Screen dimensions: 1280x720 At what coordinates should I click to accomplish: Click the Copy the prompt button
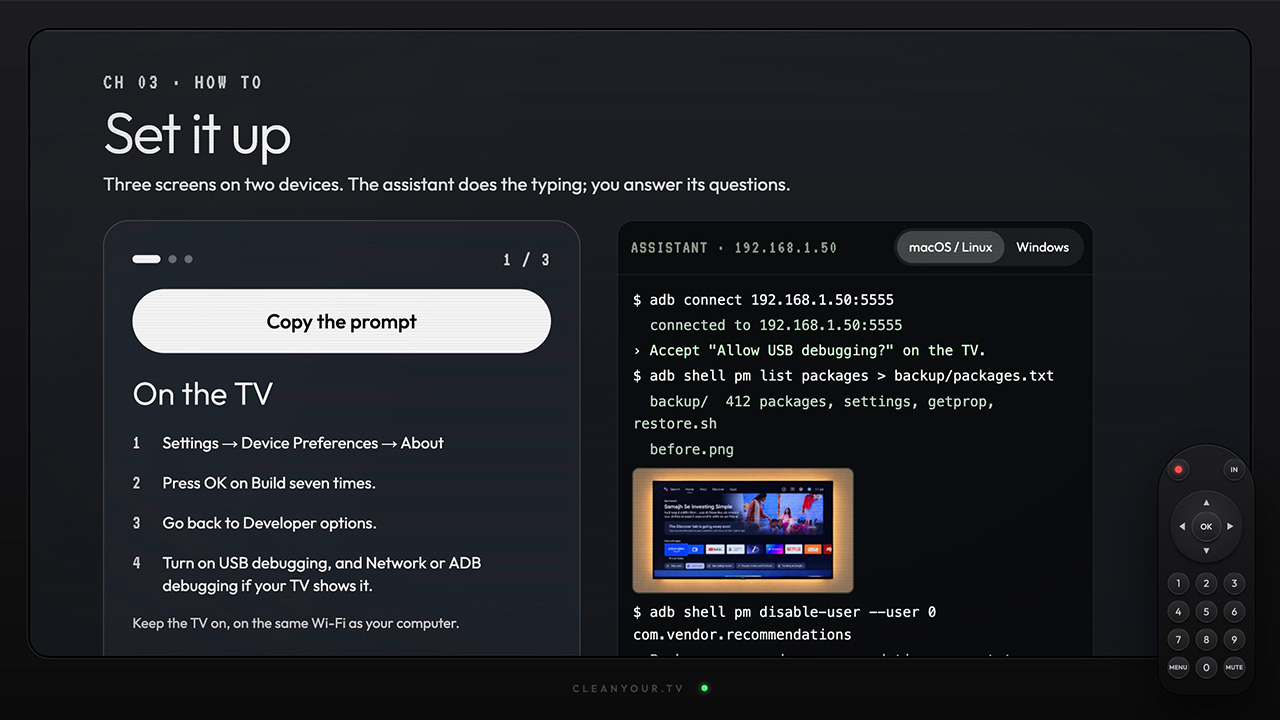341,321
